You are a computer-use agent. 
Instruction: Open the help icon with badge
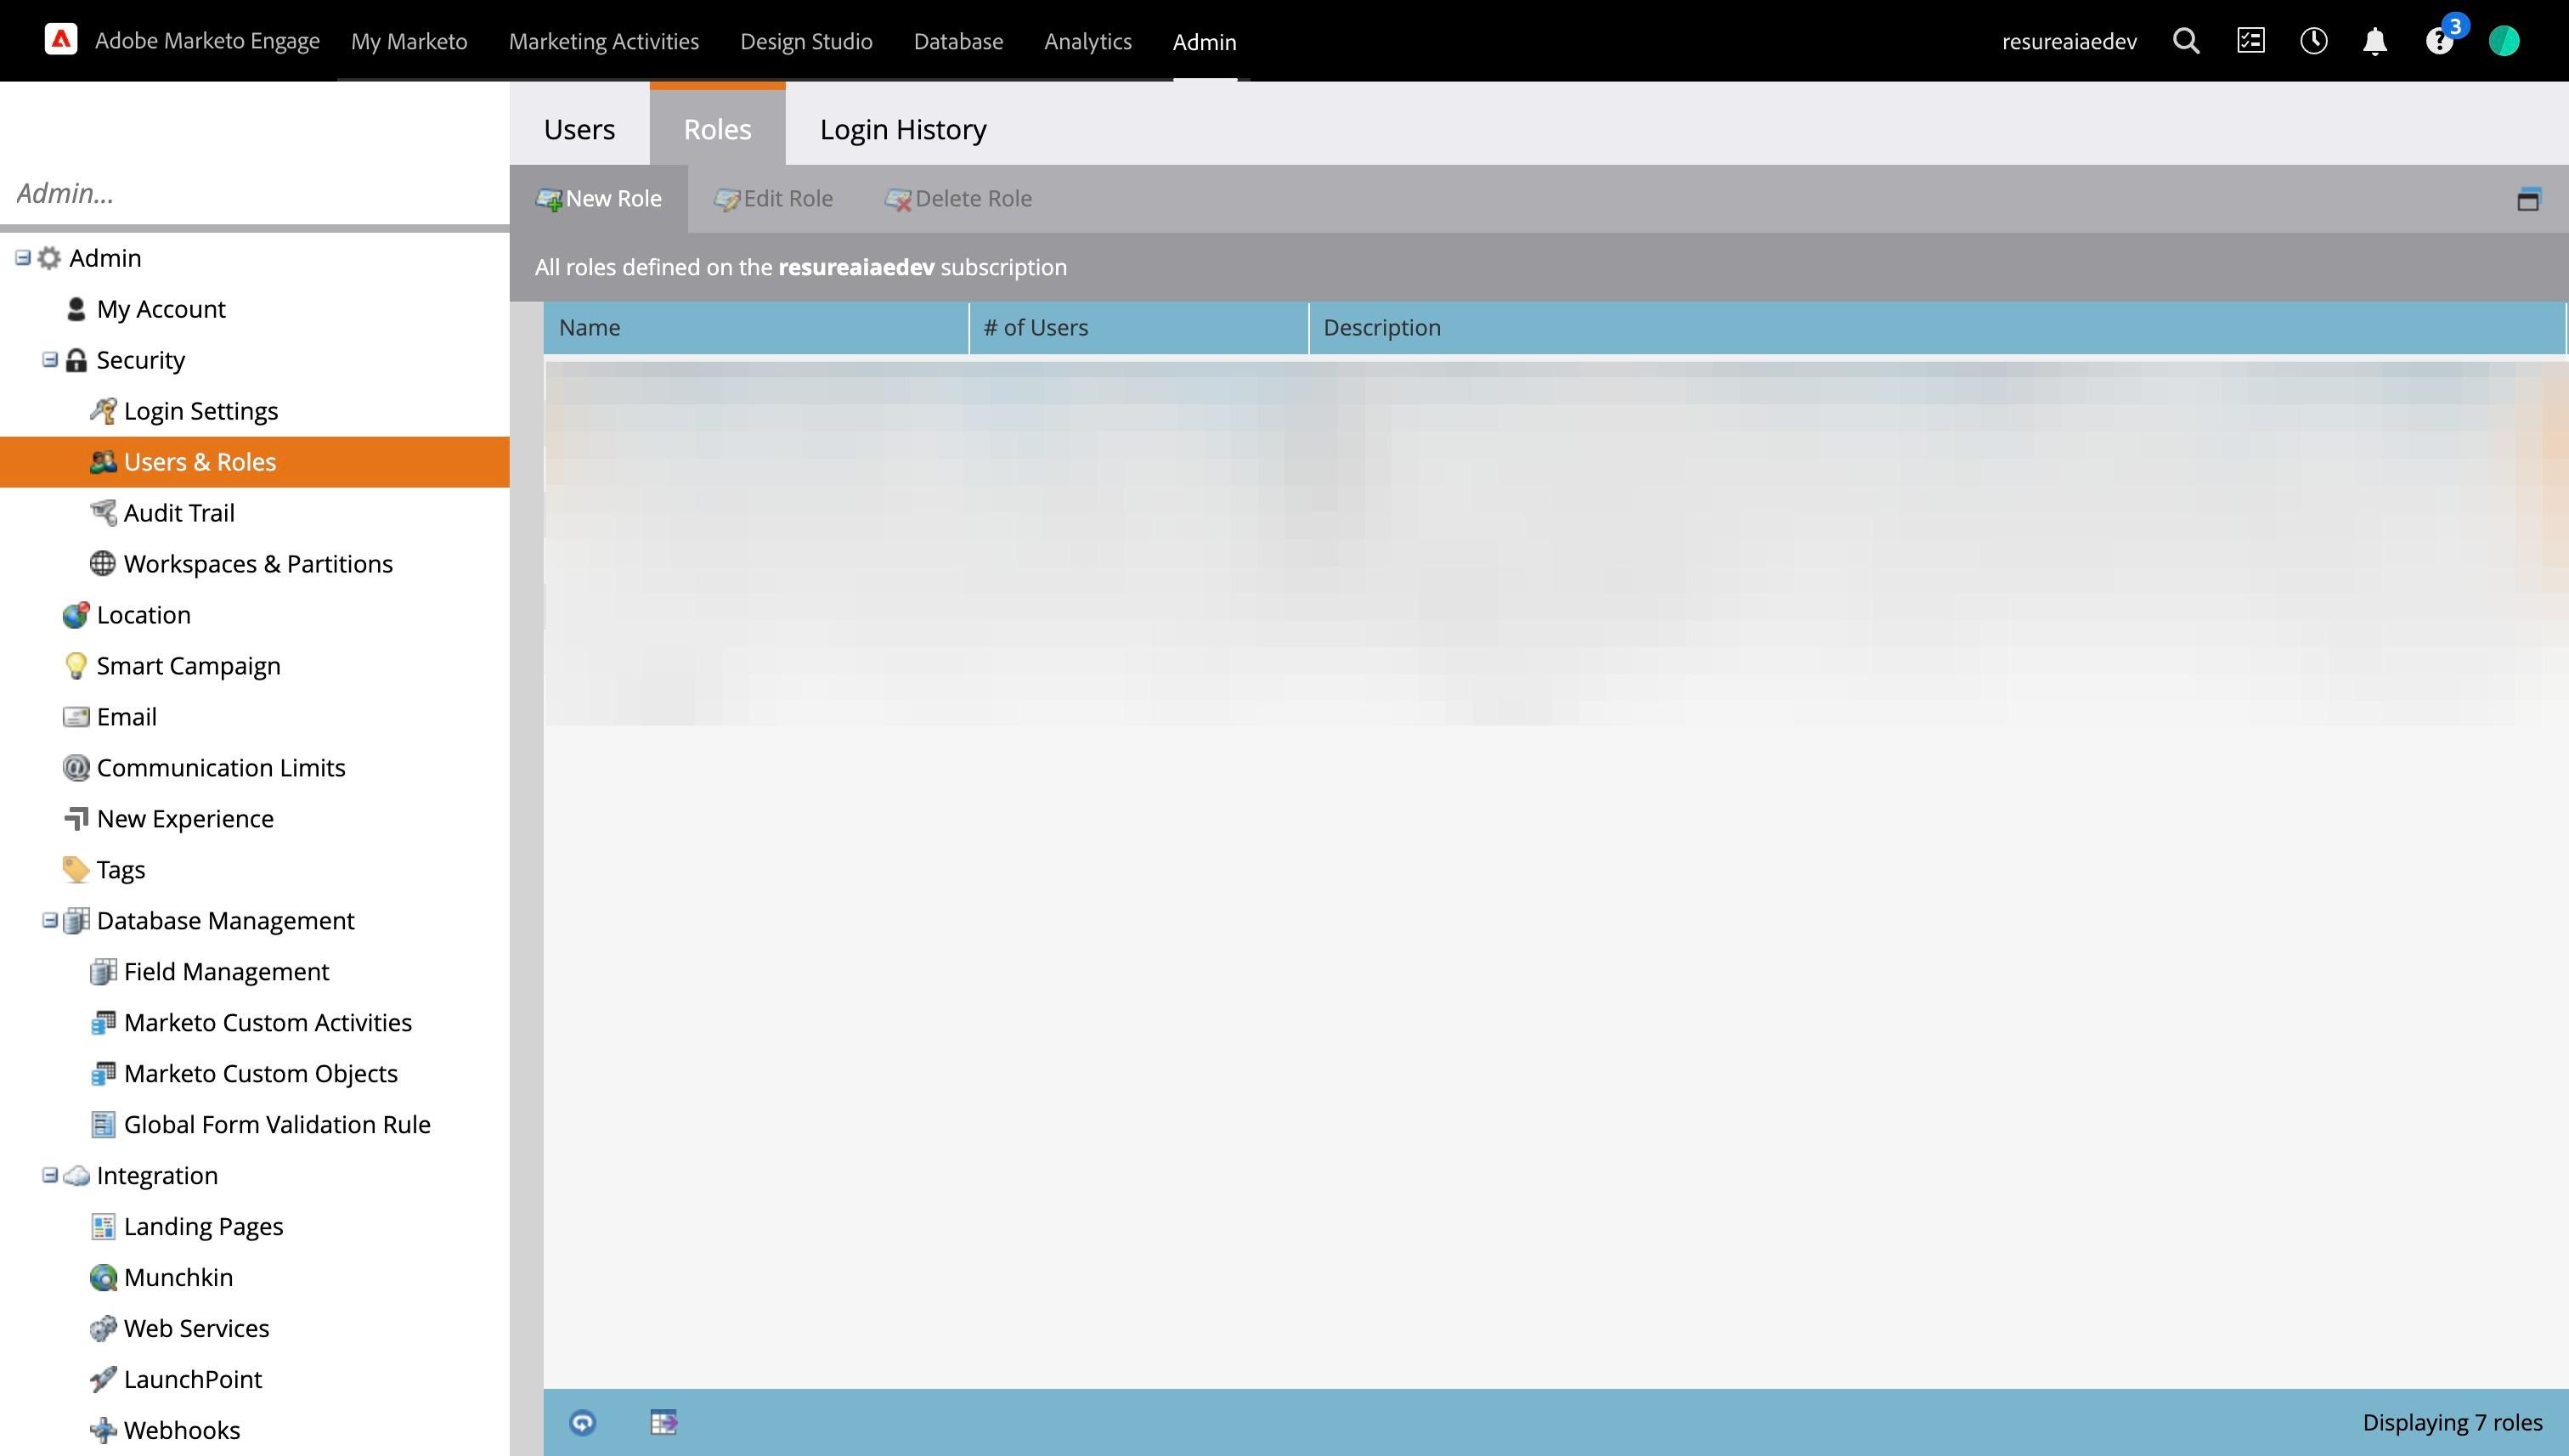(x=2439, y=41)
